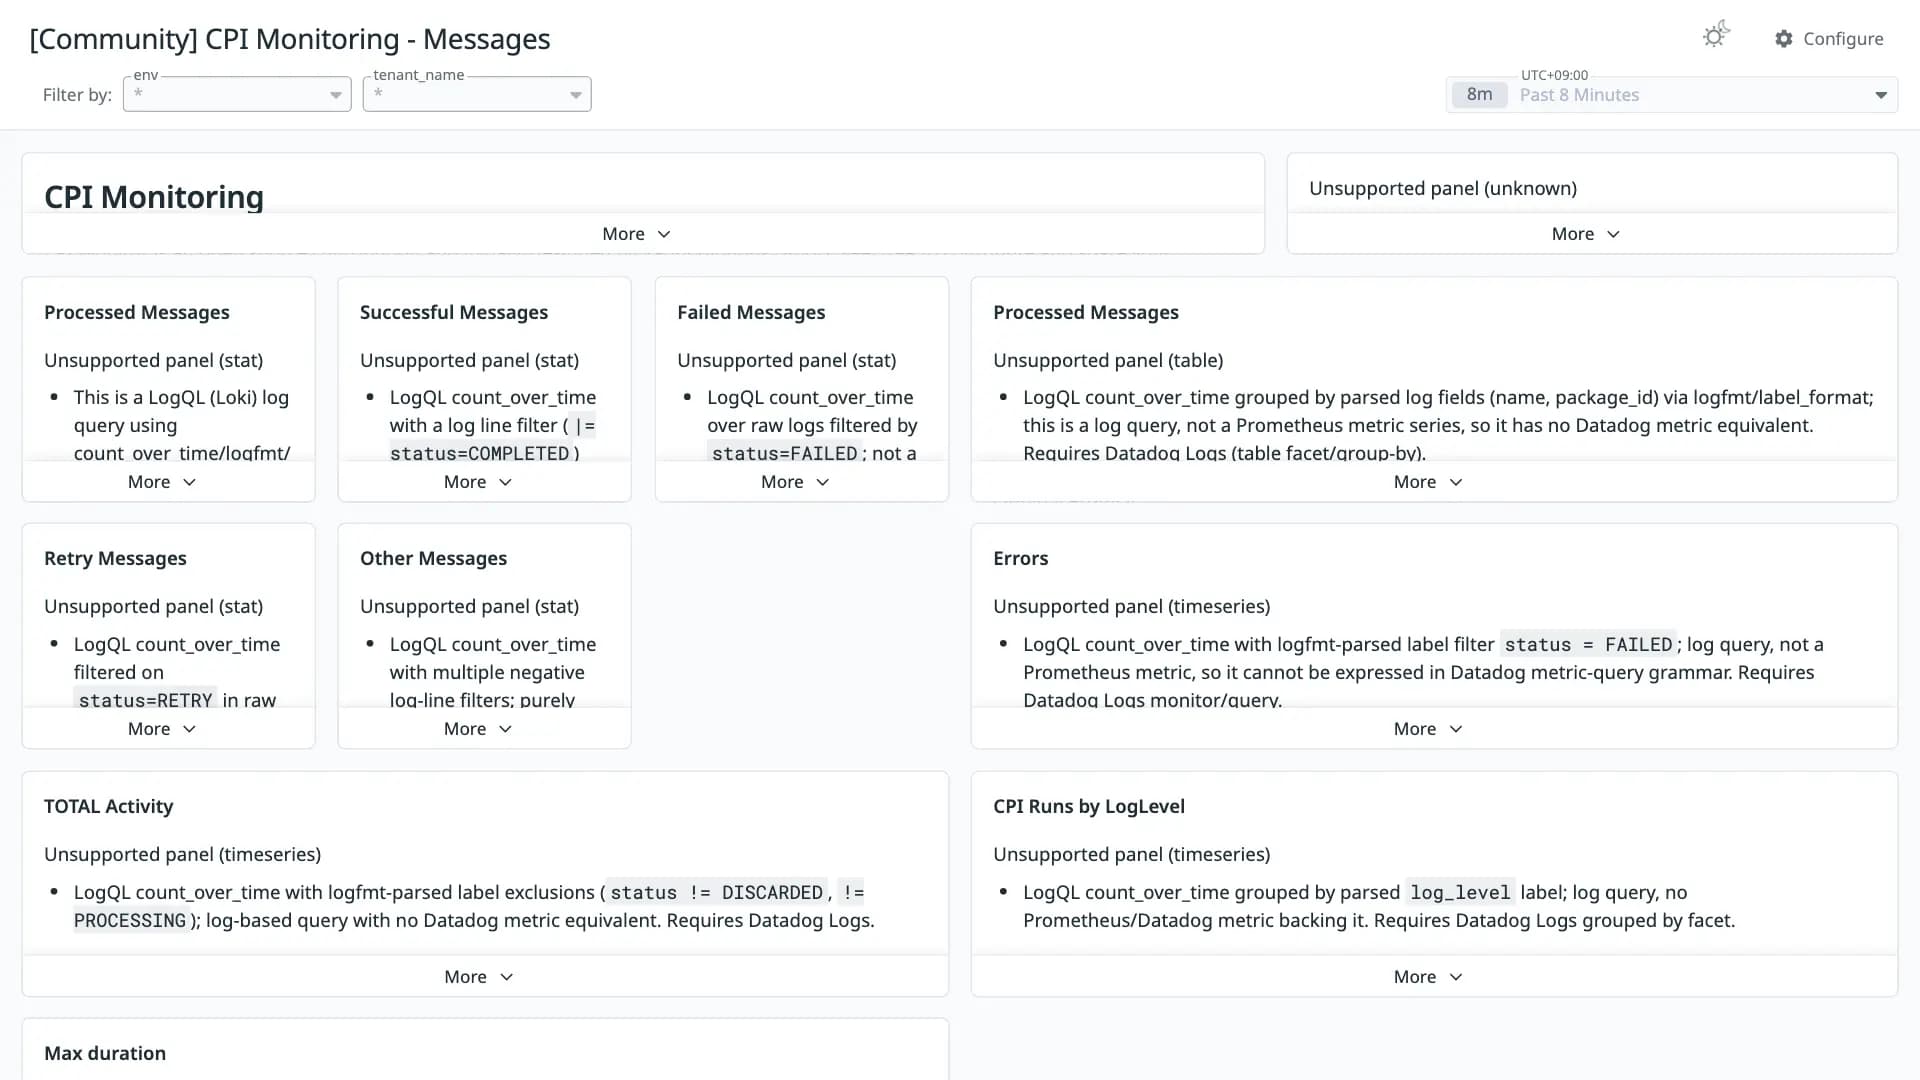
Task: Click the Successful Messages panel title
Action: coord(454,312)
